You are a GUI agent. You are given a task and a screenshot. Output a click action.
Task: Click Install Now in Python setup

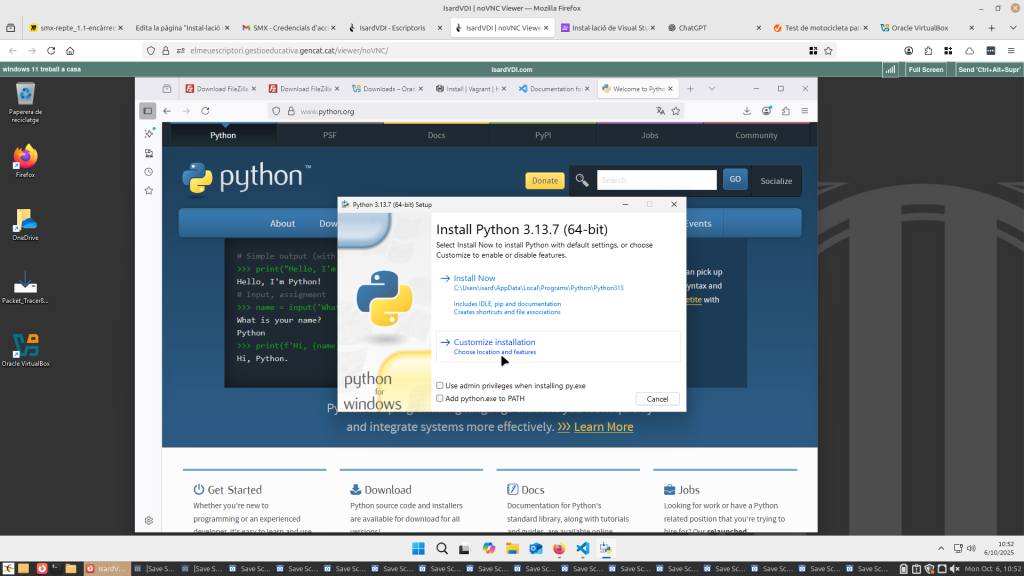(474, 278)
